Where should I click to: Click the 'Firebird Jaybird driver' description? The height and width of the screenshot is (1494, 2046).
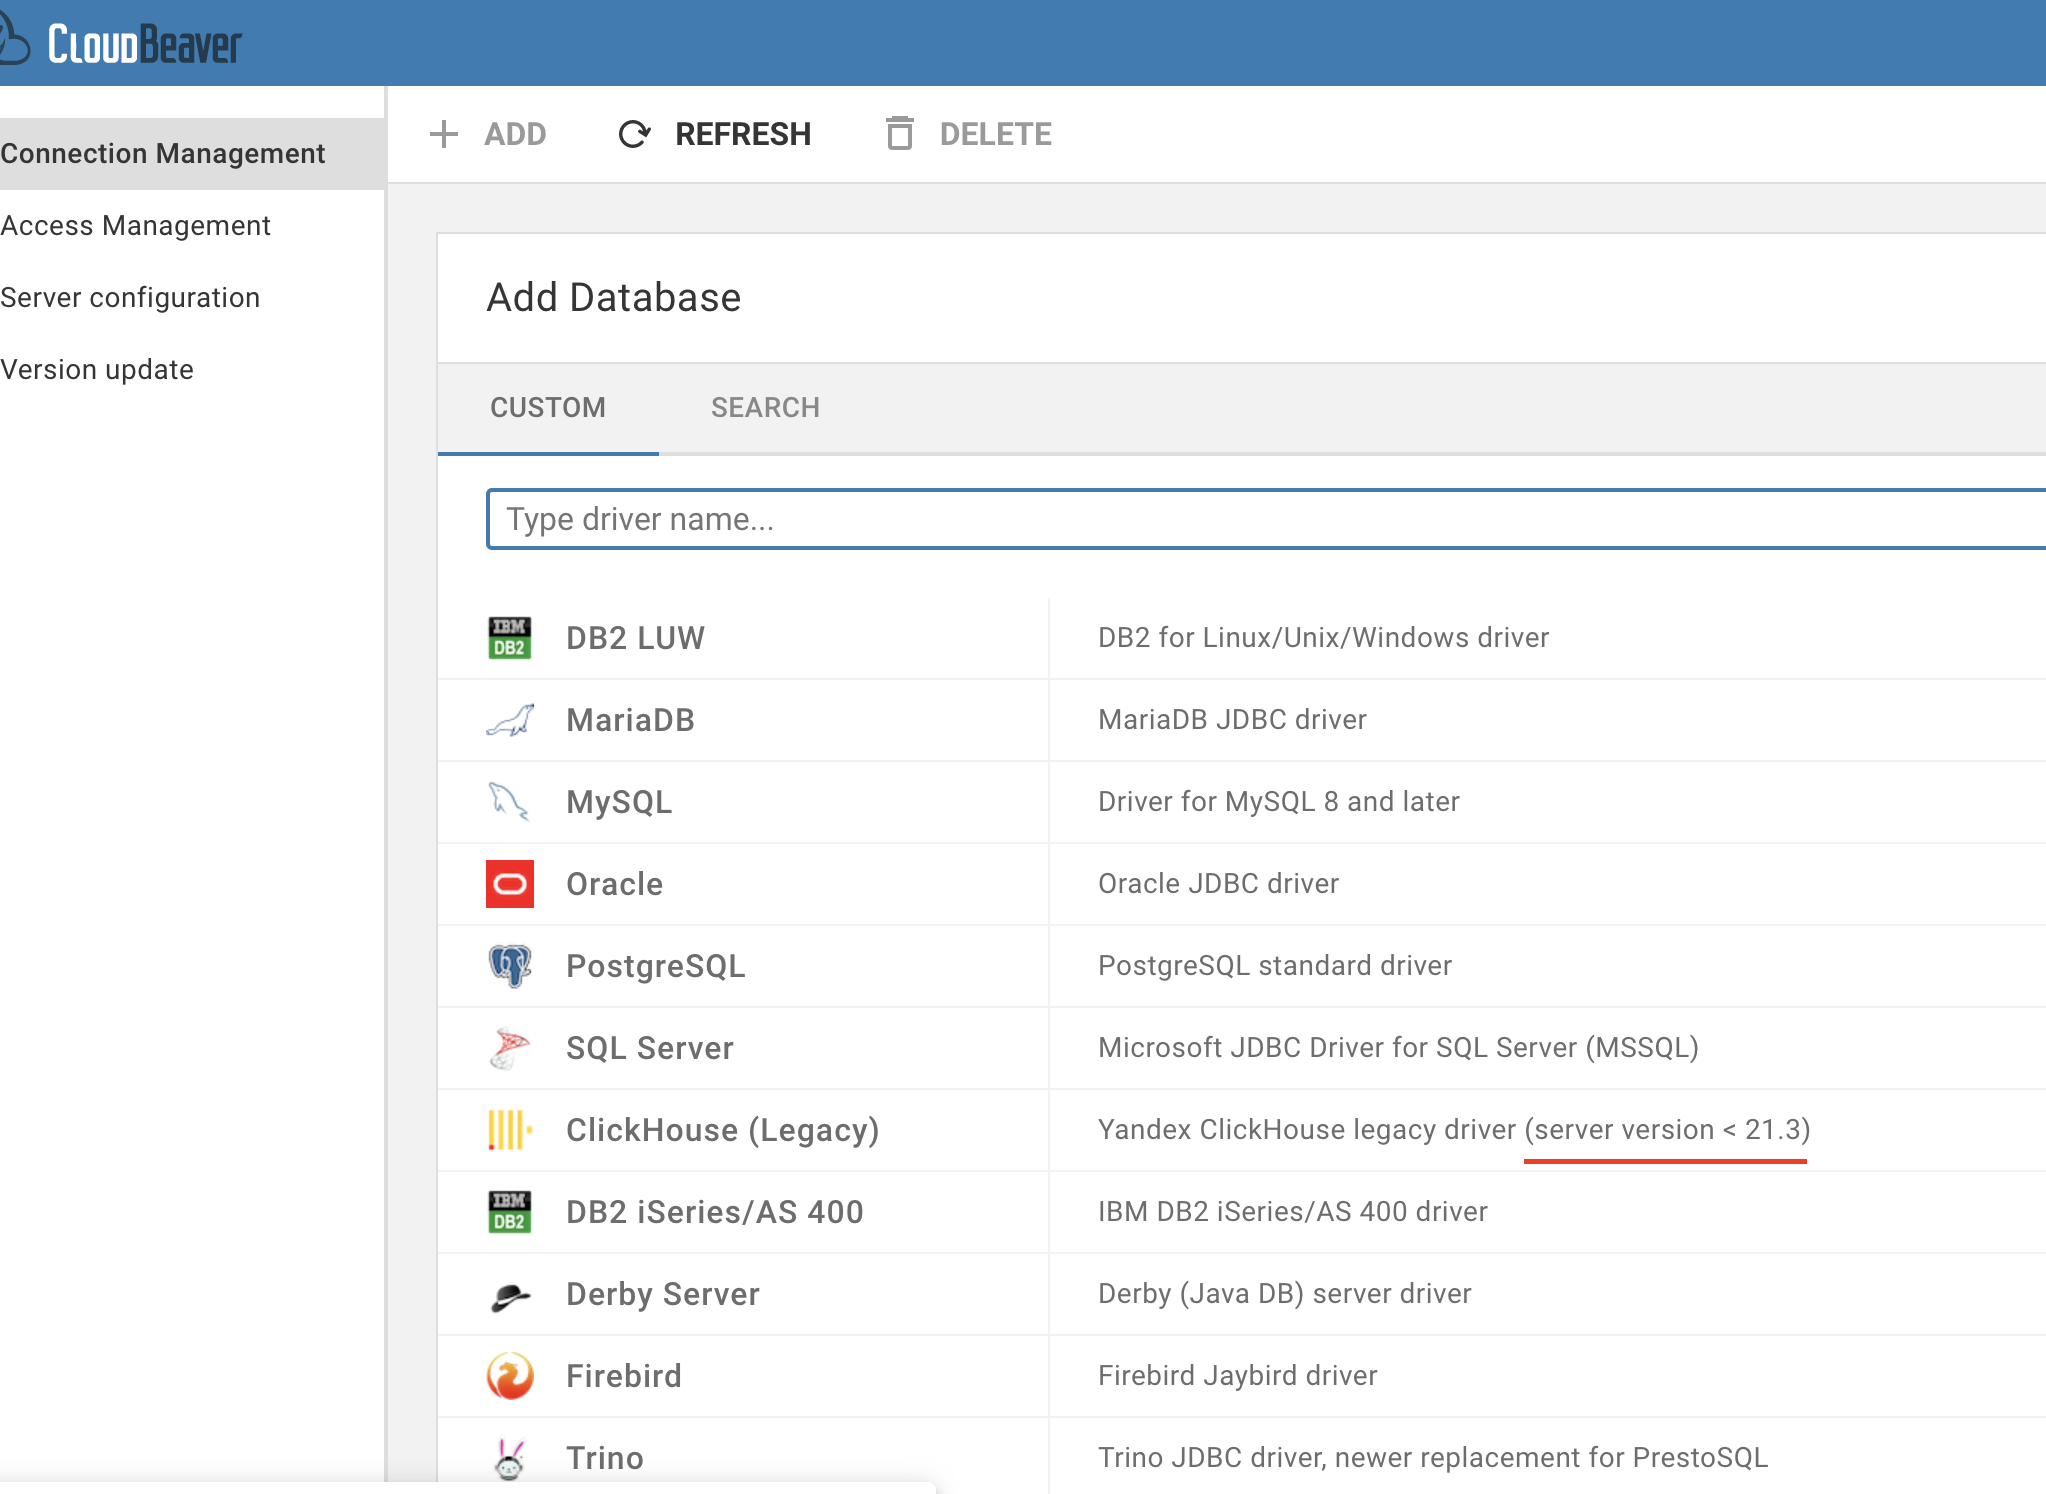tap(1238, 1375)
